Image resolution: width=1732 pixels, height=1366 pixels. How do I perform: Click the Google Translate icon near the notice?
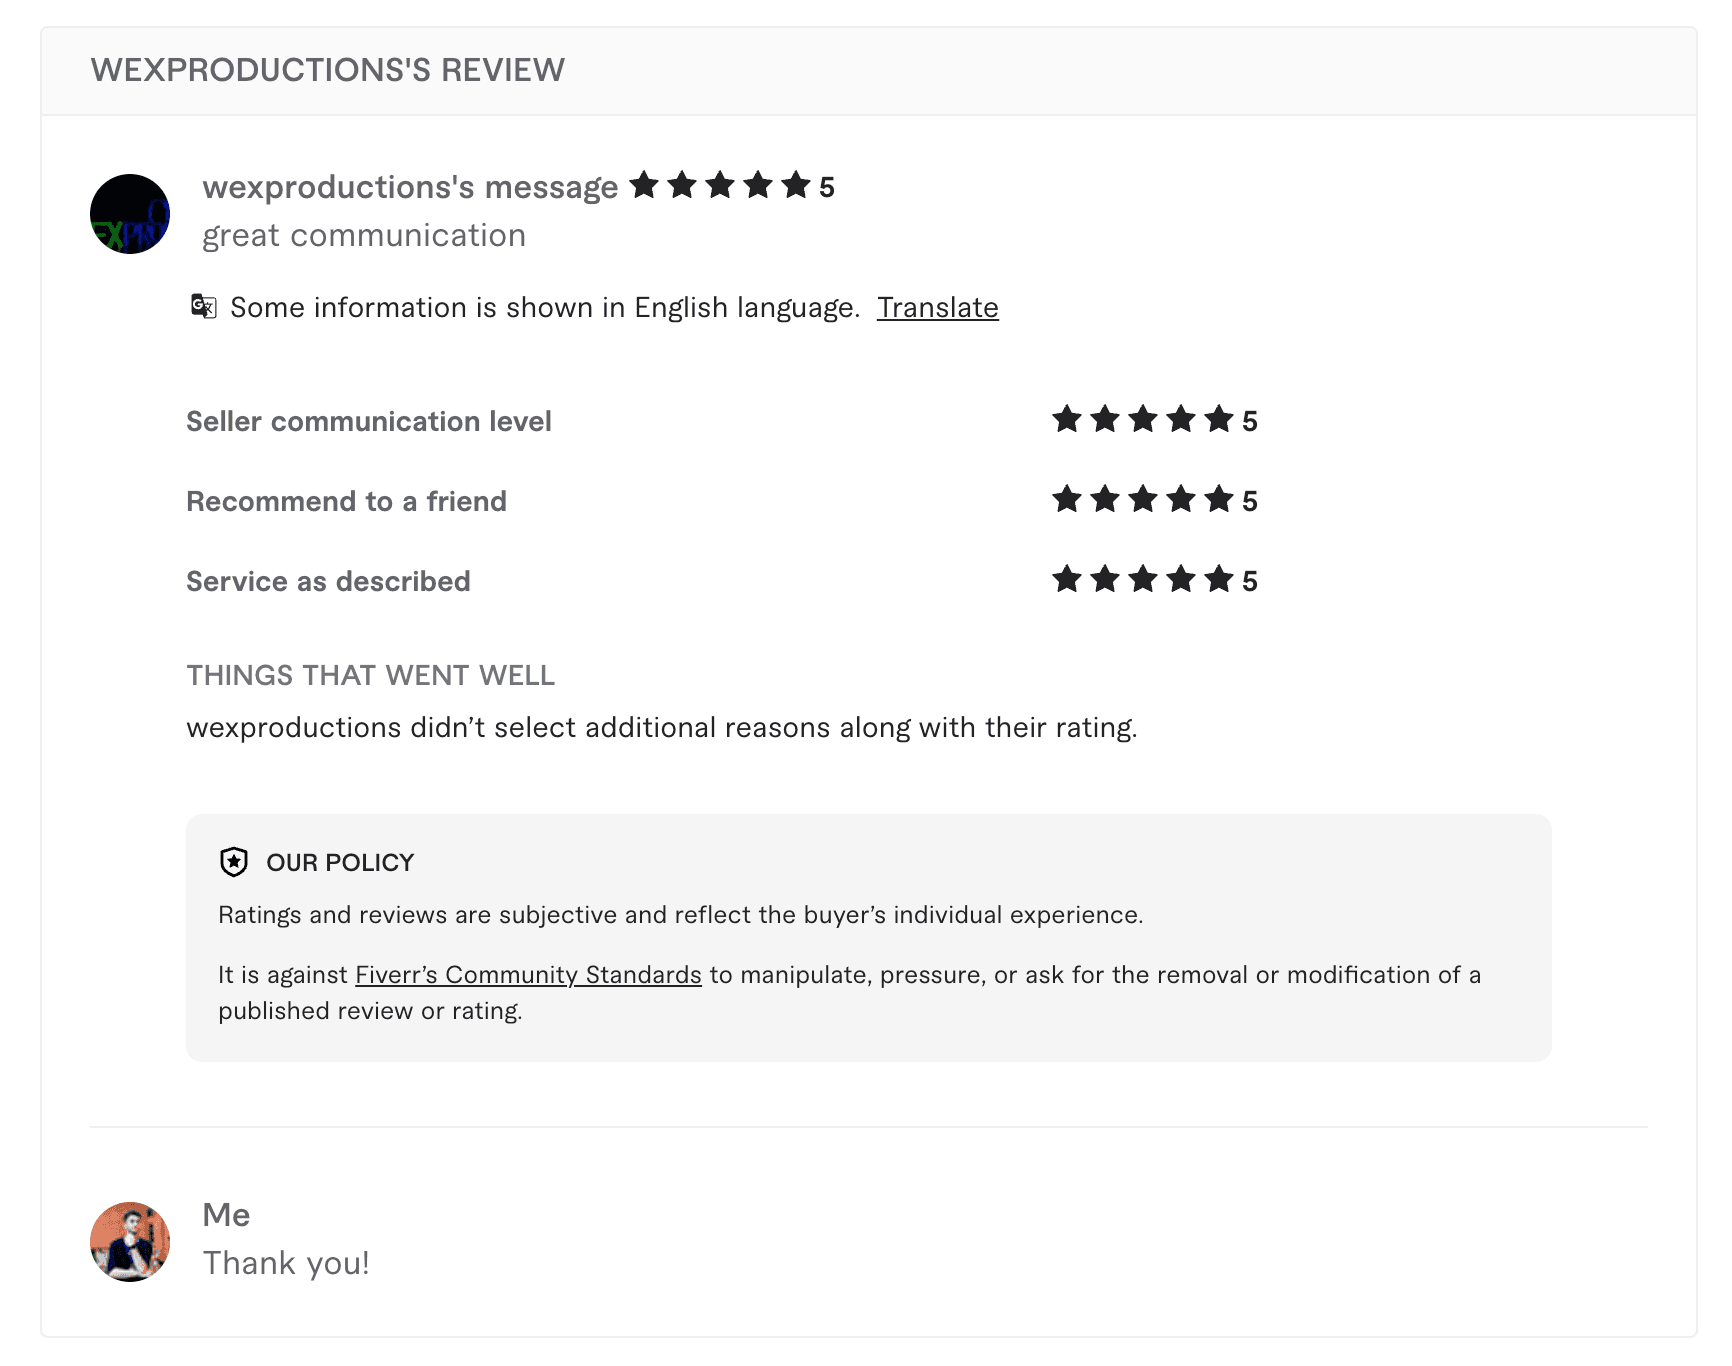[203, 307]
